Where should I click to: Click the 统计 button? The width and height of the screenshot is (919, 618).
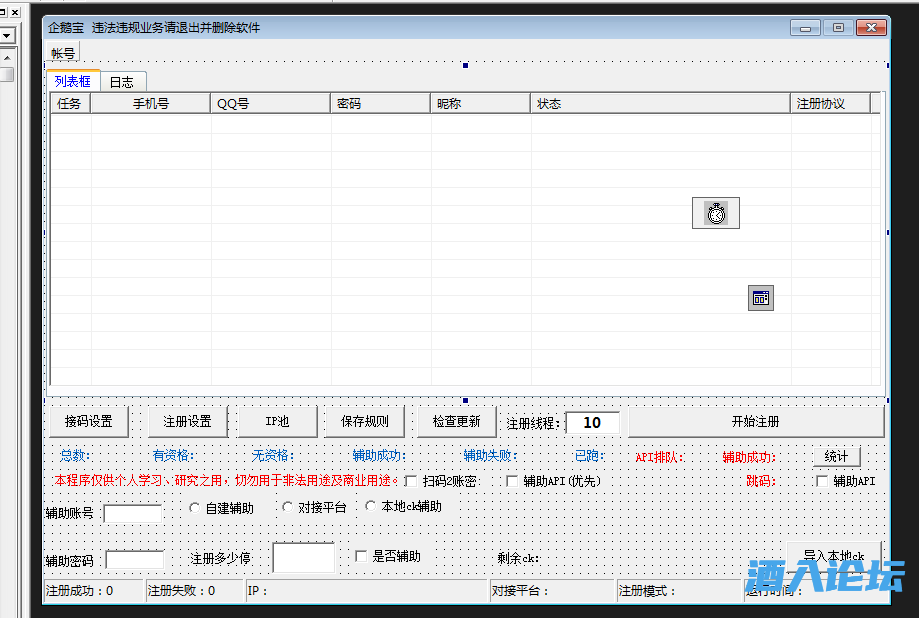836,456
